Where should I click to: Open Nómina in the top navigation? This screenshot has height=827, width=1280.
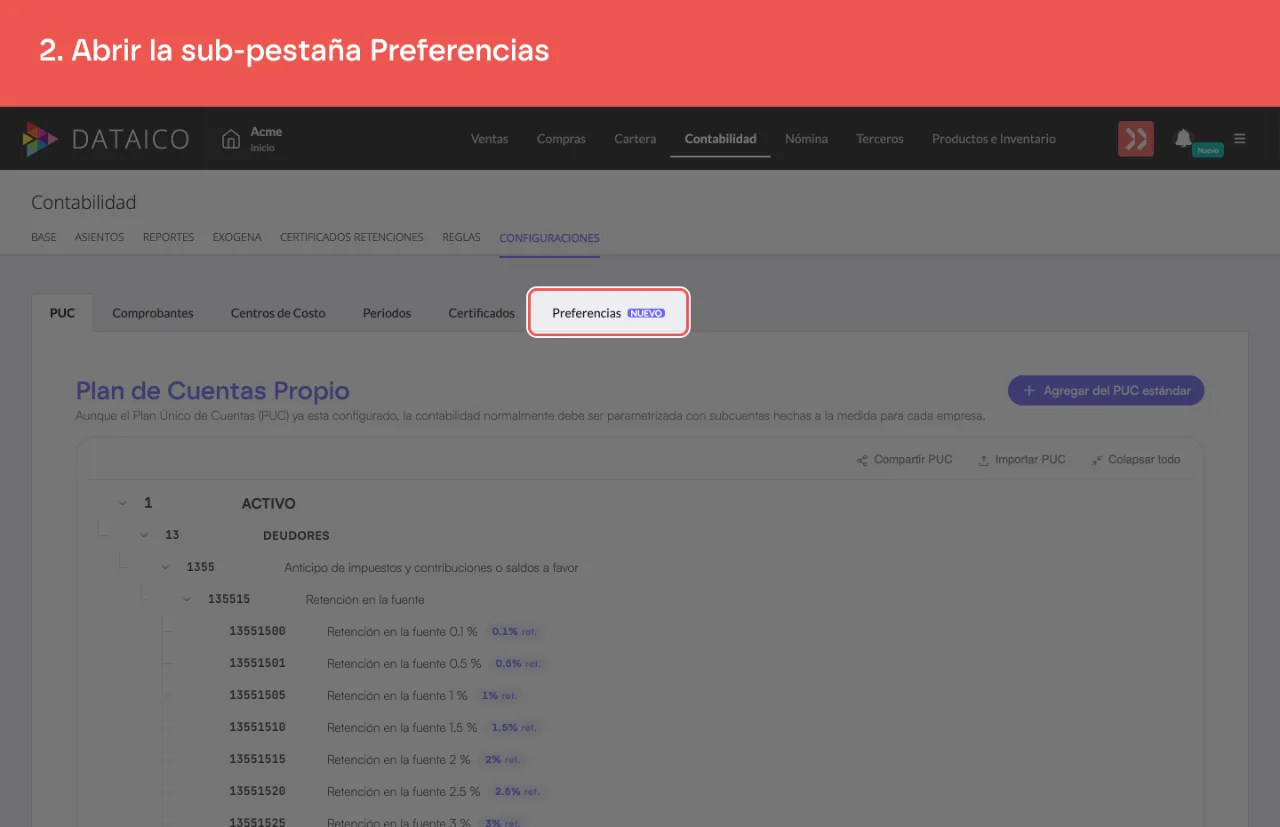pyautogui.click(x=806, y=139)
